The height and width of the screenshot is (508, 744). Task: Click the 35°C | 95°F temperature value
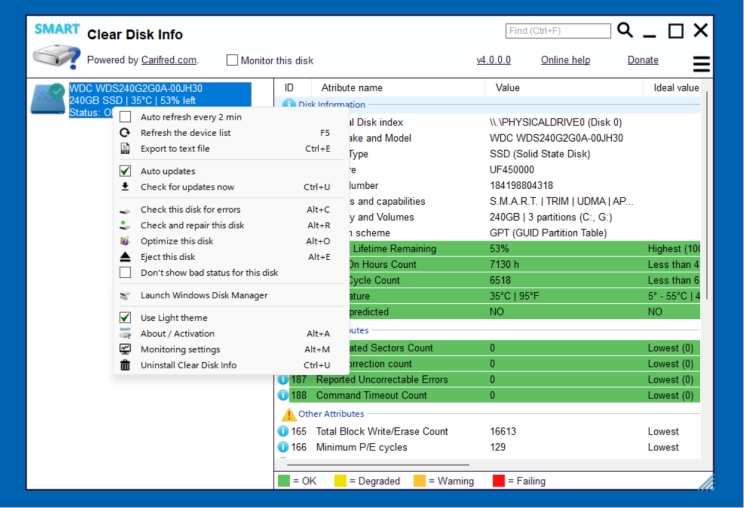tap(514, 296)
